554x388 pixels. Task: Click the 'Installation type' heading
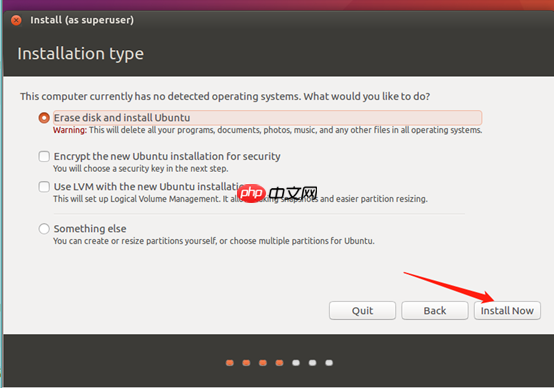(x=81, y=54)
